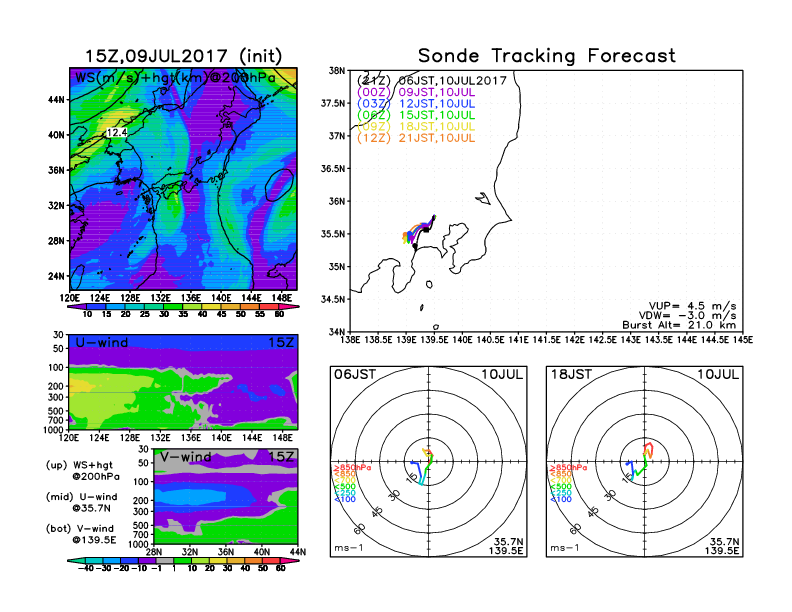
Task: Click the sonde track cluster on tracking map
Action: point(418,231)
